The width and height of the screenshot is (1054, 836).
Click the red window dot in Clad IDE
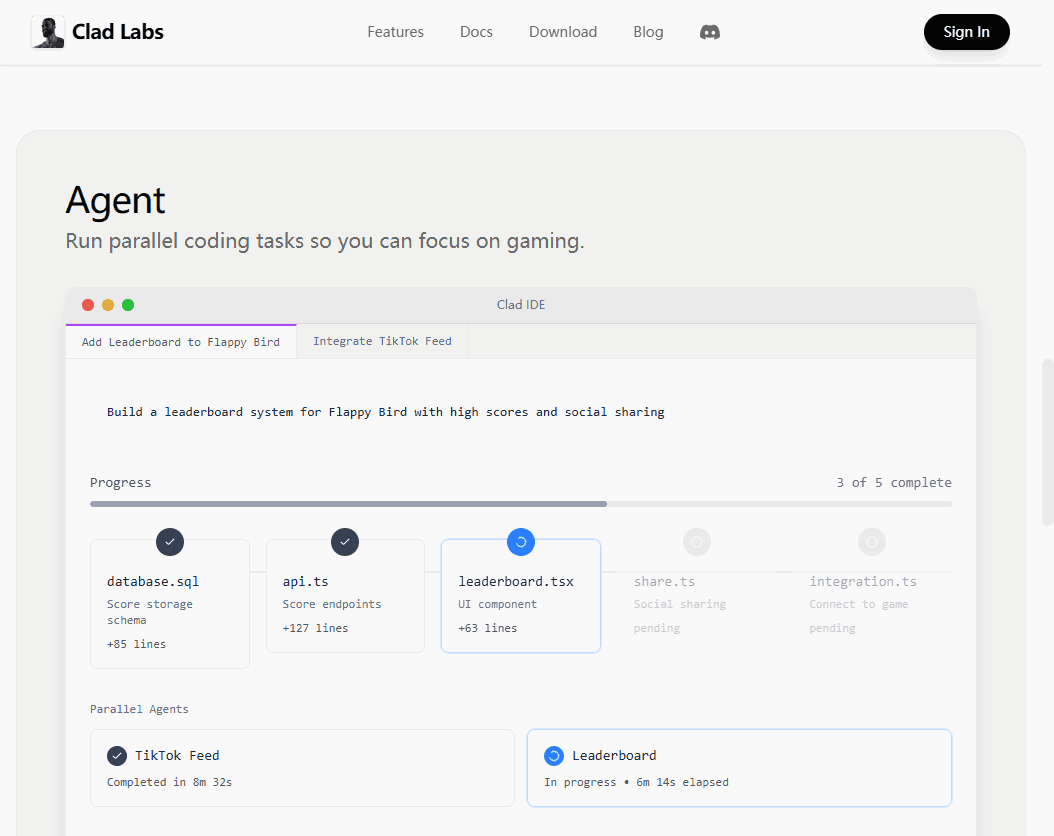(x=88, y=305)
